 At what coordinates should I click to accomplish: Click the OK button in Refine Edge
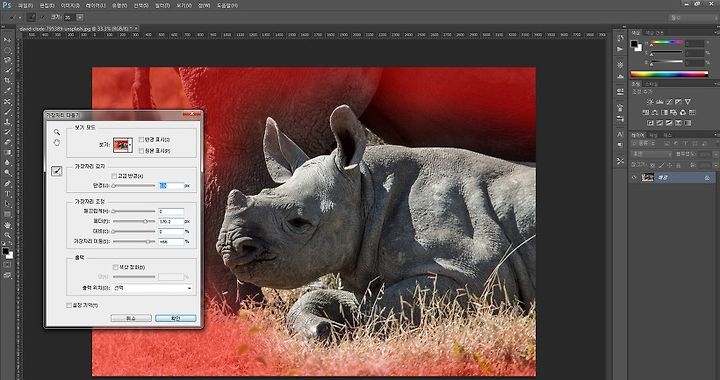175,318
